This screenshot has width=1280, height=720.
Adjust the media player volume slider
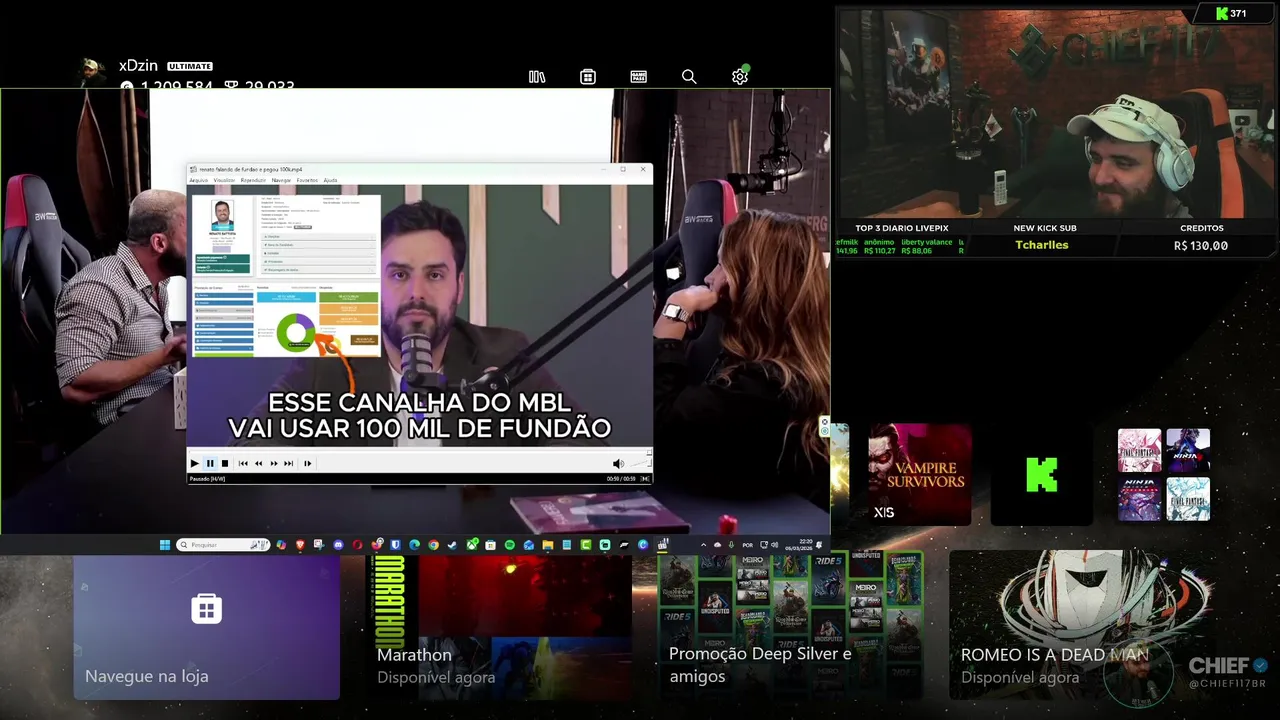pyautogui.click(x=640, y=463)
